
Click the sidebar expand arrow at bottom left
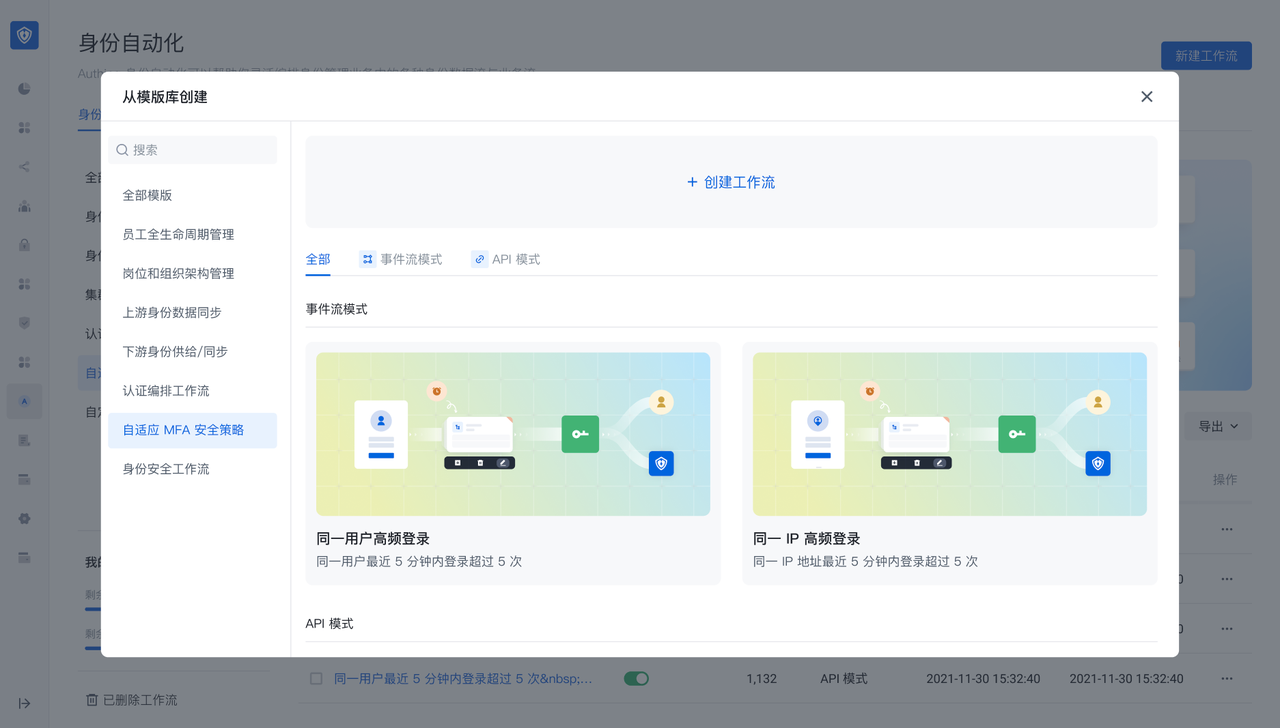pyautogui.click(x=24, y=703)
